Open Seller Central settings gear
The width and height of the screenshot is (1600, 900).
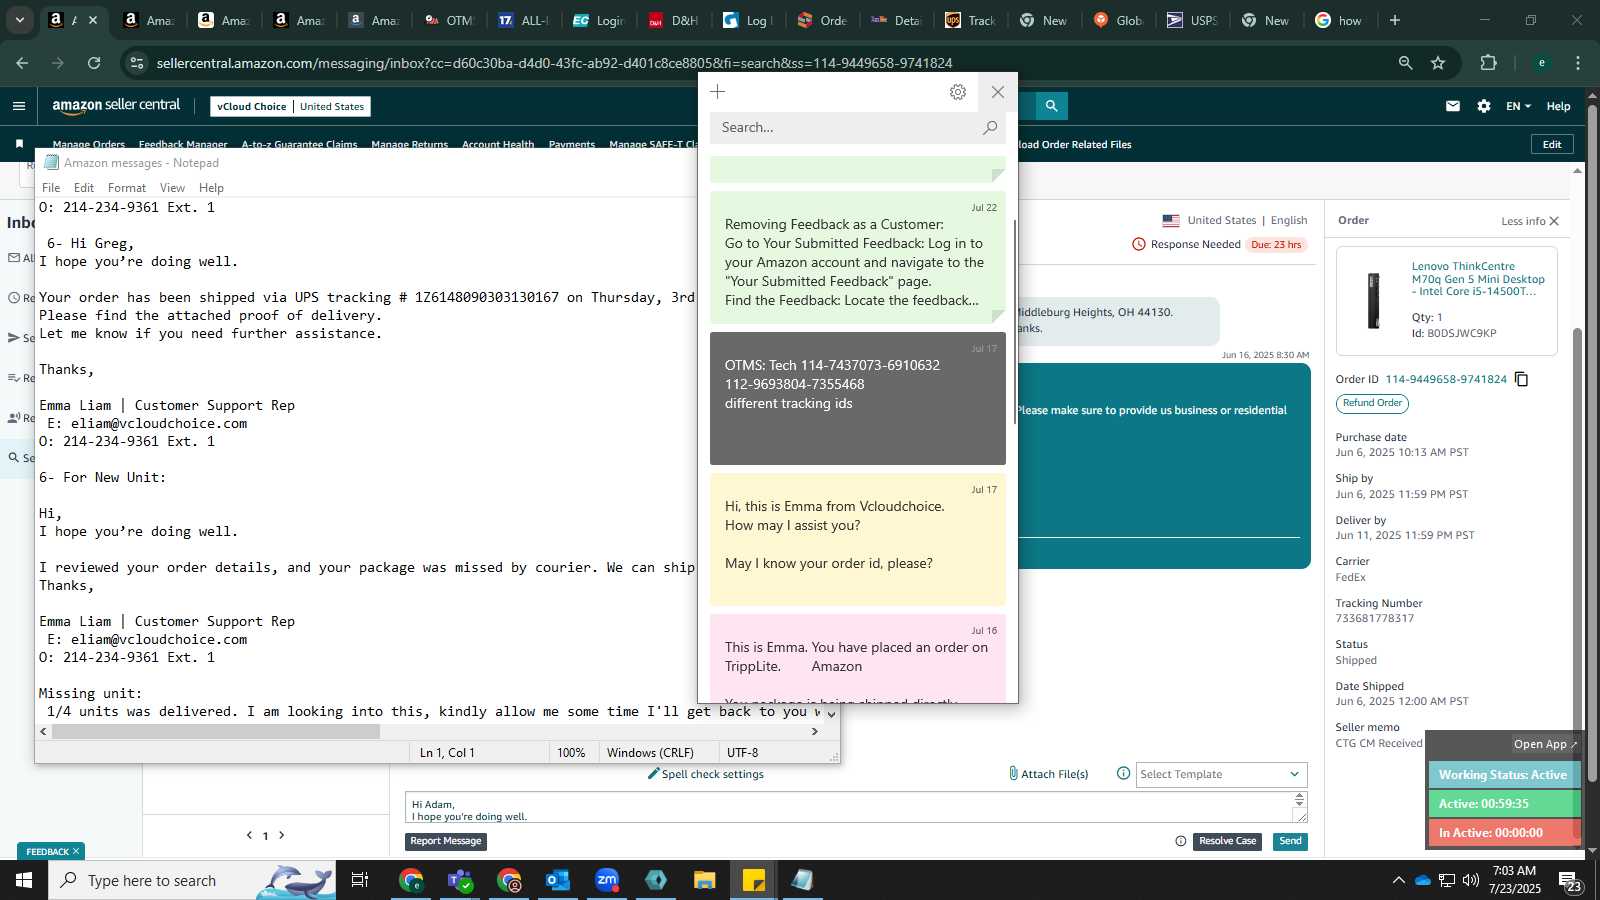point(1484,106)
